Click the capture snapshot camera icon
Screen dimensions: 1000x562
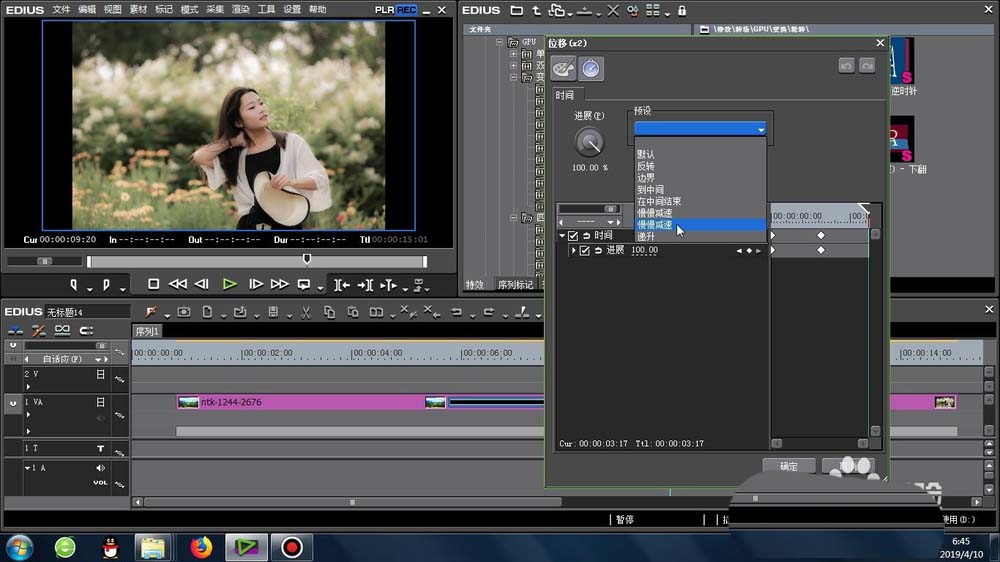click(x=184, y=312)
